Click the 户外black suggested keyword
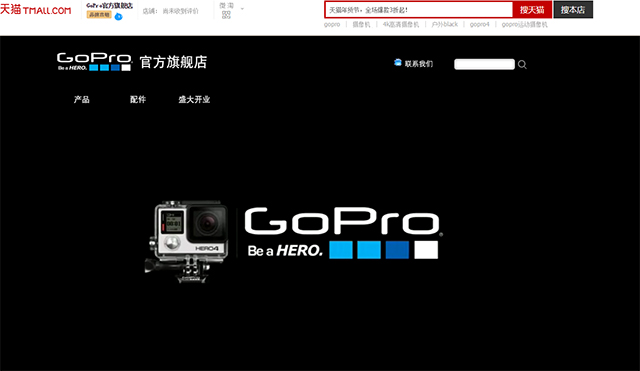The width and height of the screenshot is (640, 371). (x=445, y=24)
